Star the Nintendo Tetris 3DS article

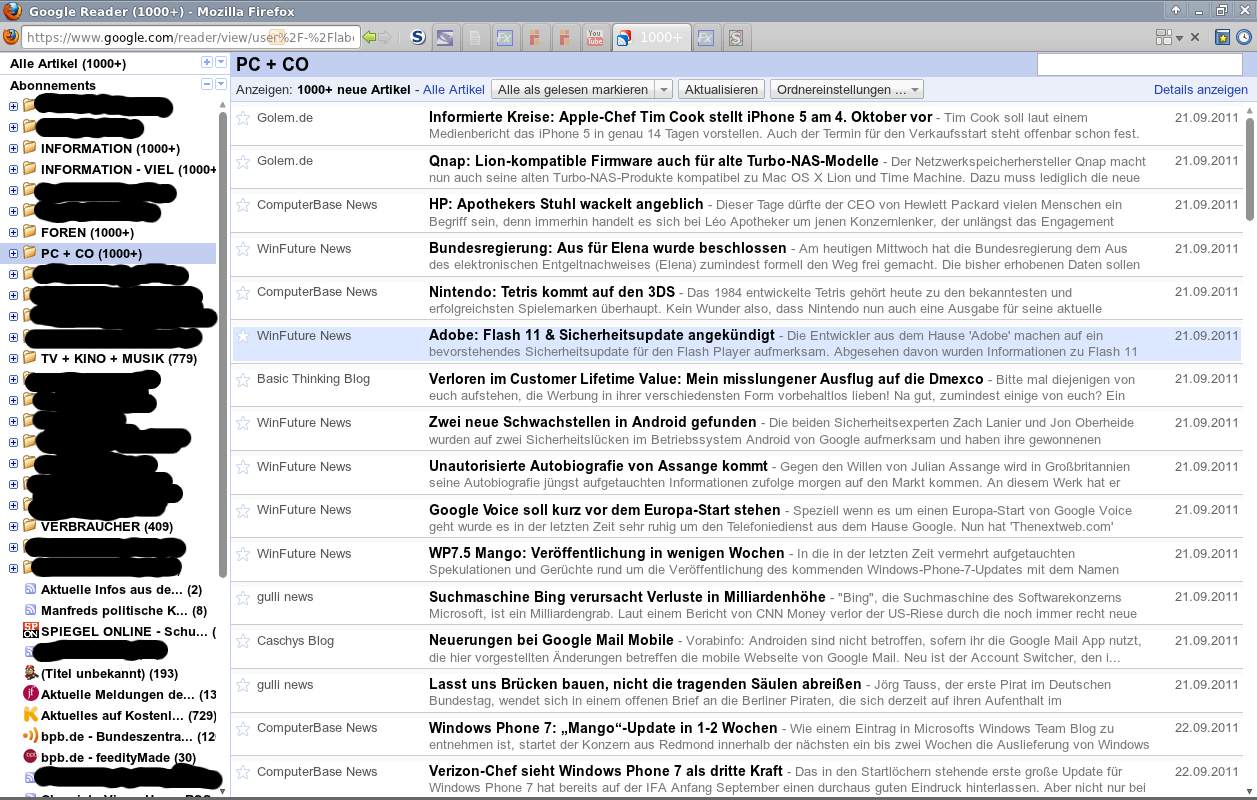coord(242,292)
